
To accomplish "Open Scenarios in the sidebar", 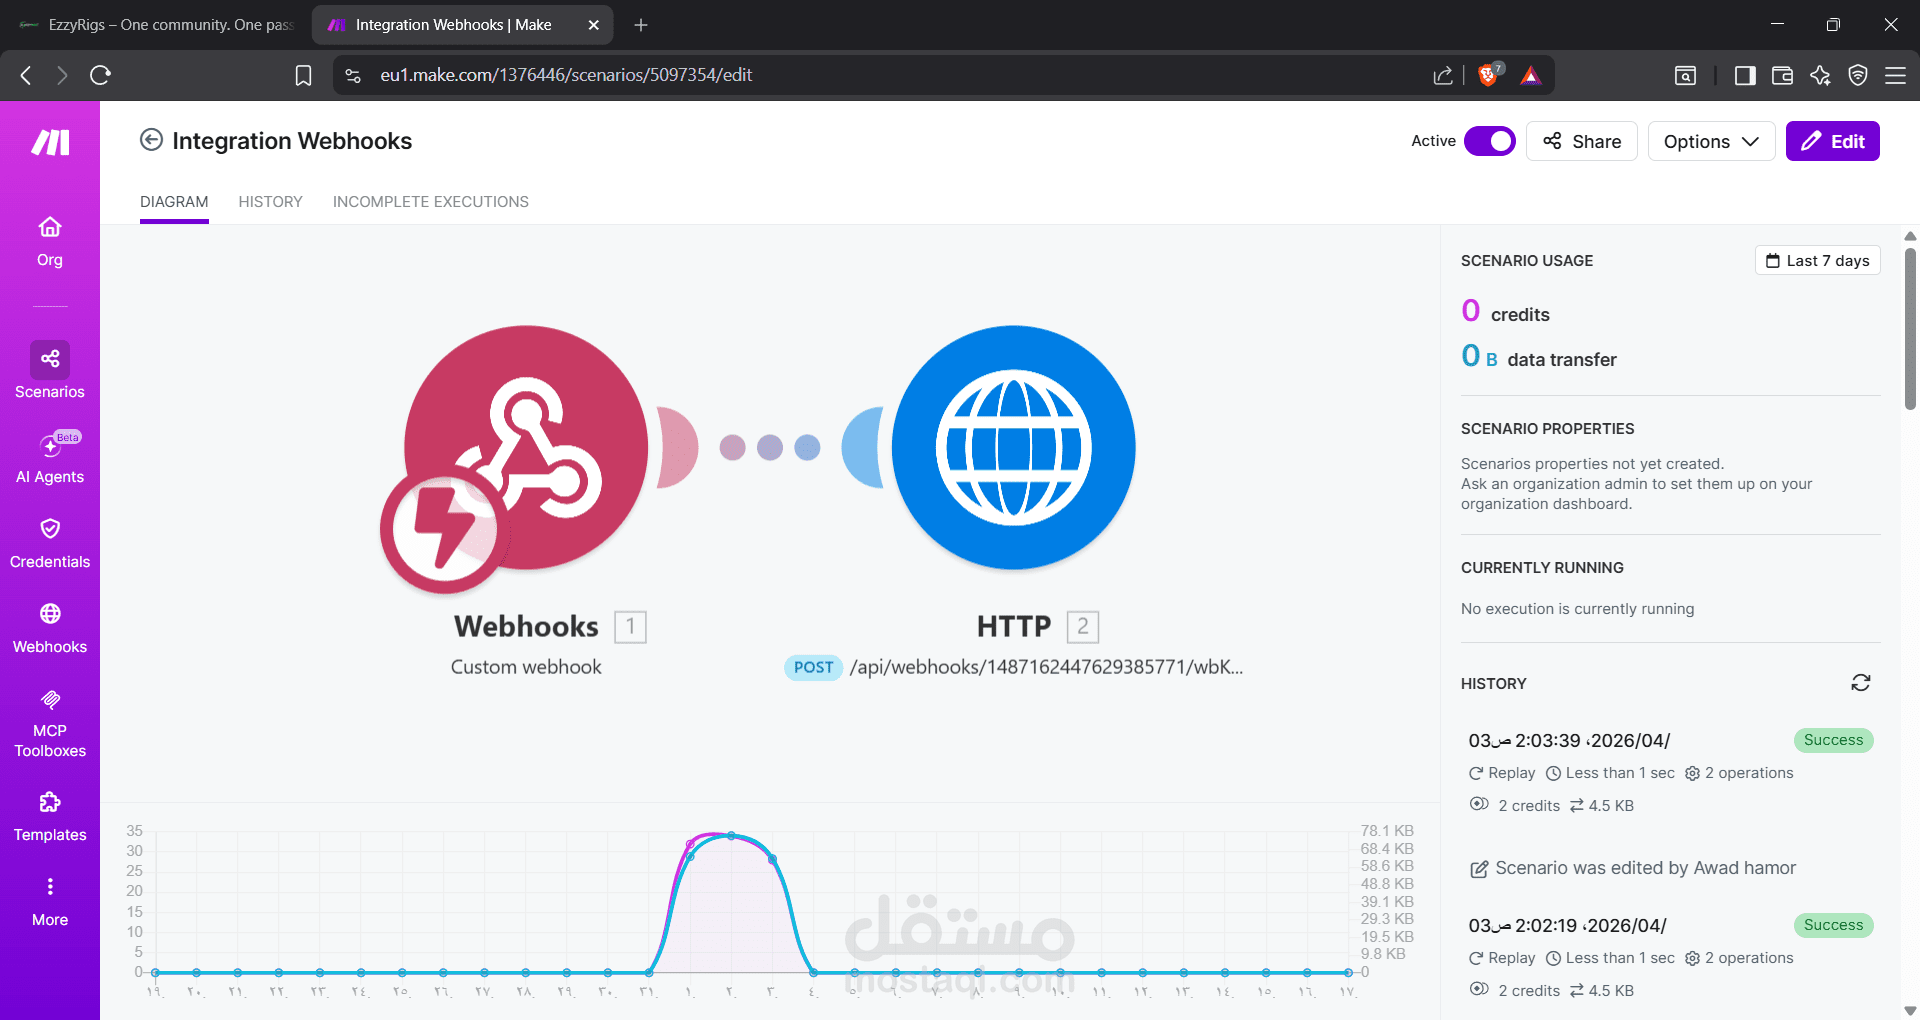I will click(x=50, y=370).
